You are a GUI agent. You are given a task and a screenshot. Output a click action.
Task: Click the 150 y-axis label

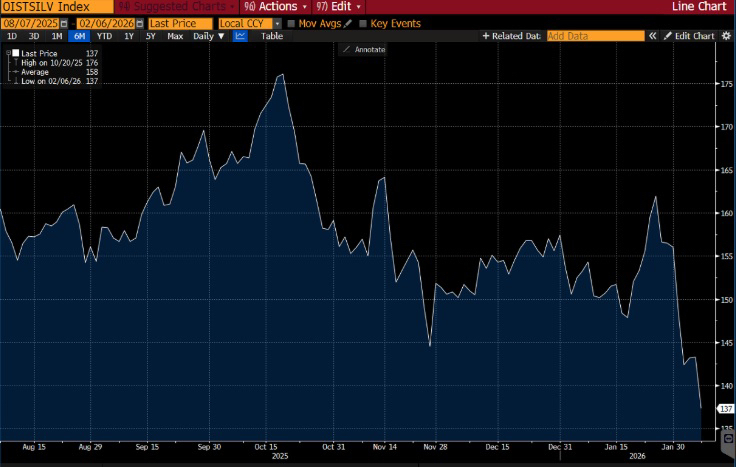(x=727, y=299)
